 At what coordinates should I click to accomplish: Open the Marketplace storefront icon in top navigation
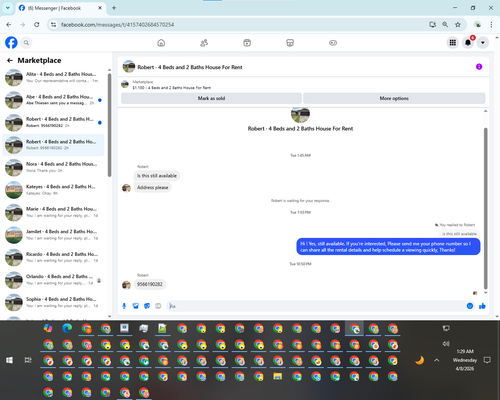pyautogui.click(x=290, y=43)
